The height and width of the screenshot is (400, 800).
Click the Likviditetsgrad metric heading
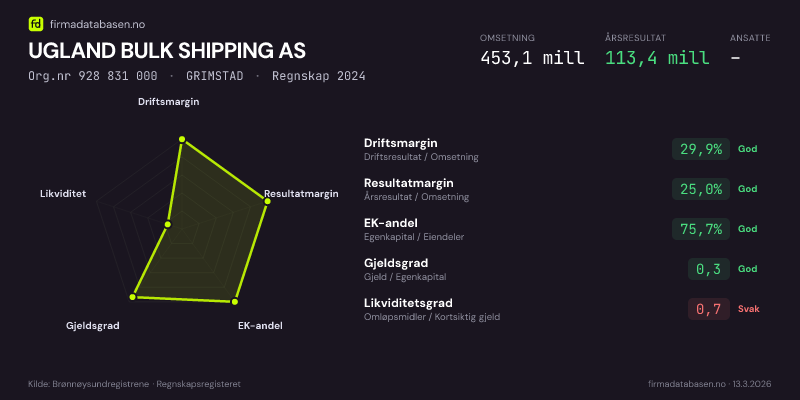pyautogui.click(x=408, y=303)
